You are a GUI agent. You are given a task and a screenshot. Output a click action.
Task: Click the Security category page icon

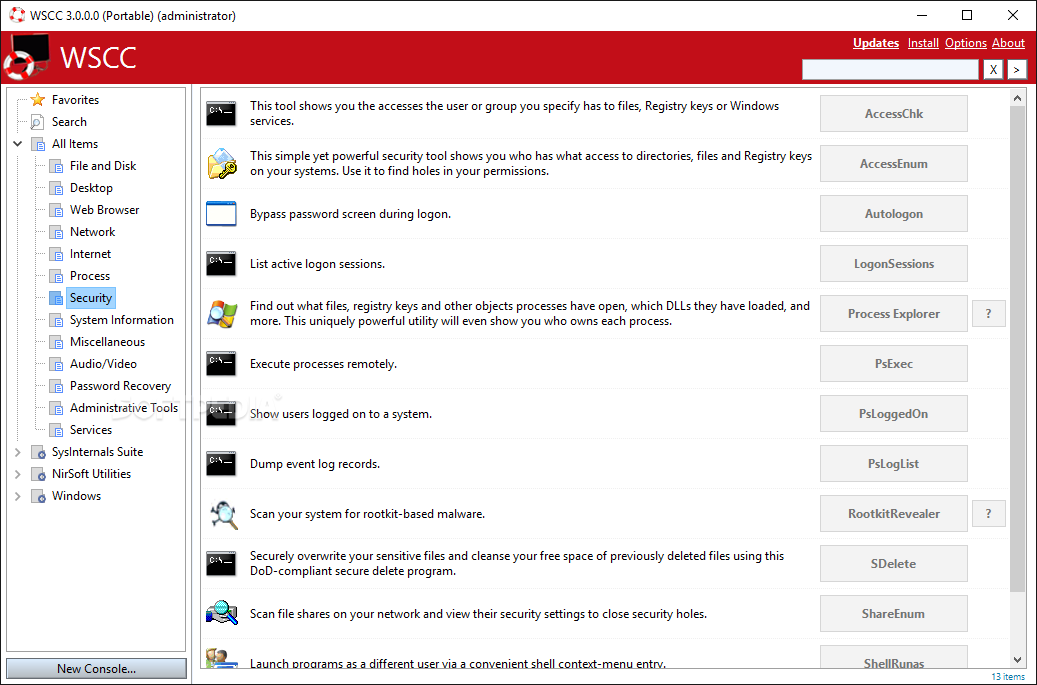pyautogui.click(x=57, y=298)
